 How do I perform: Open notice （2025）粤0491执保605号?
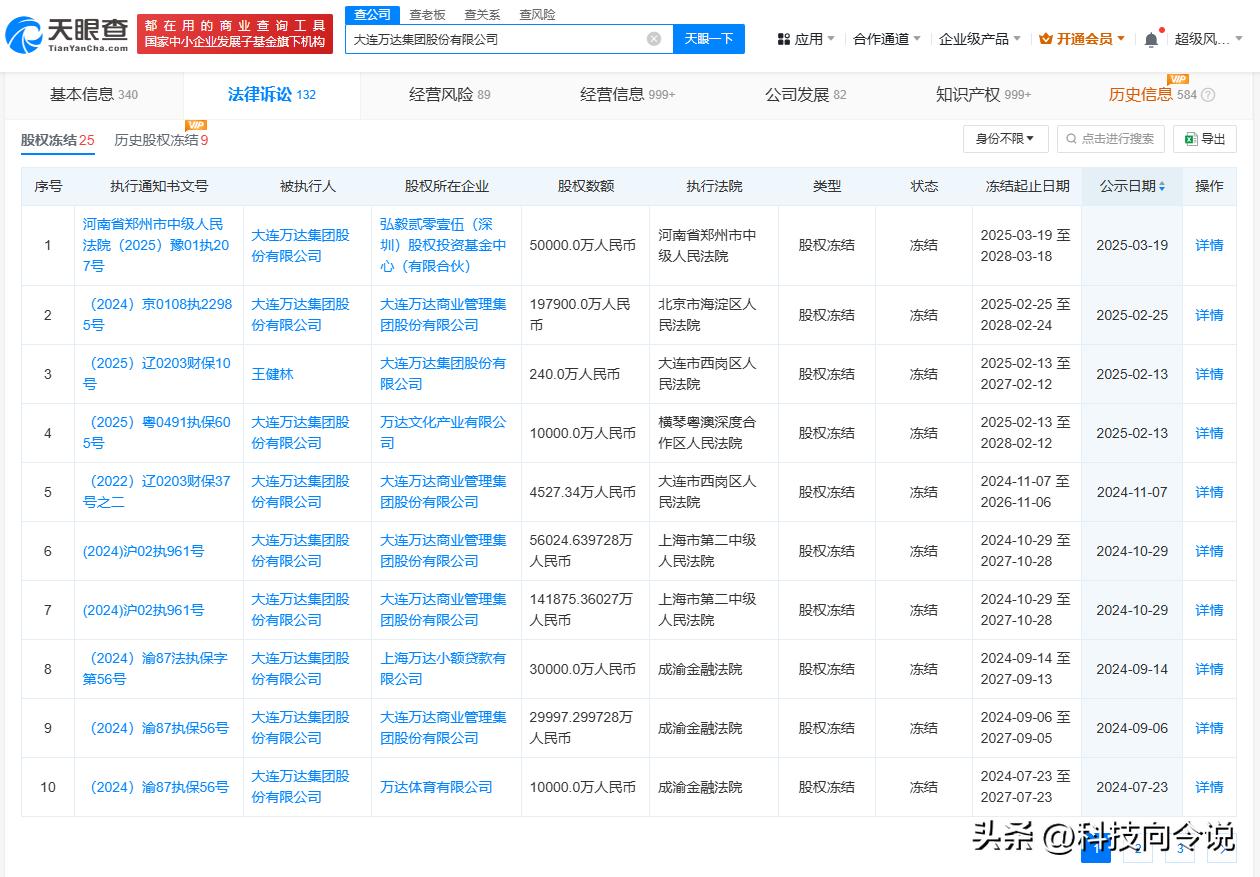(x=156, y=433)
